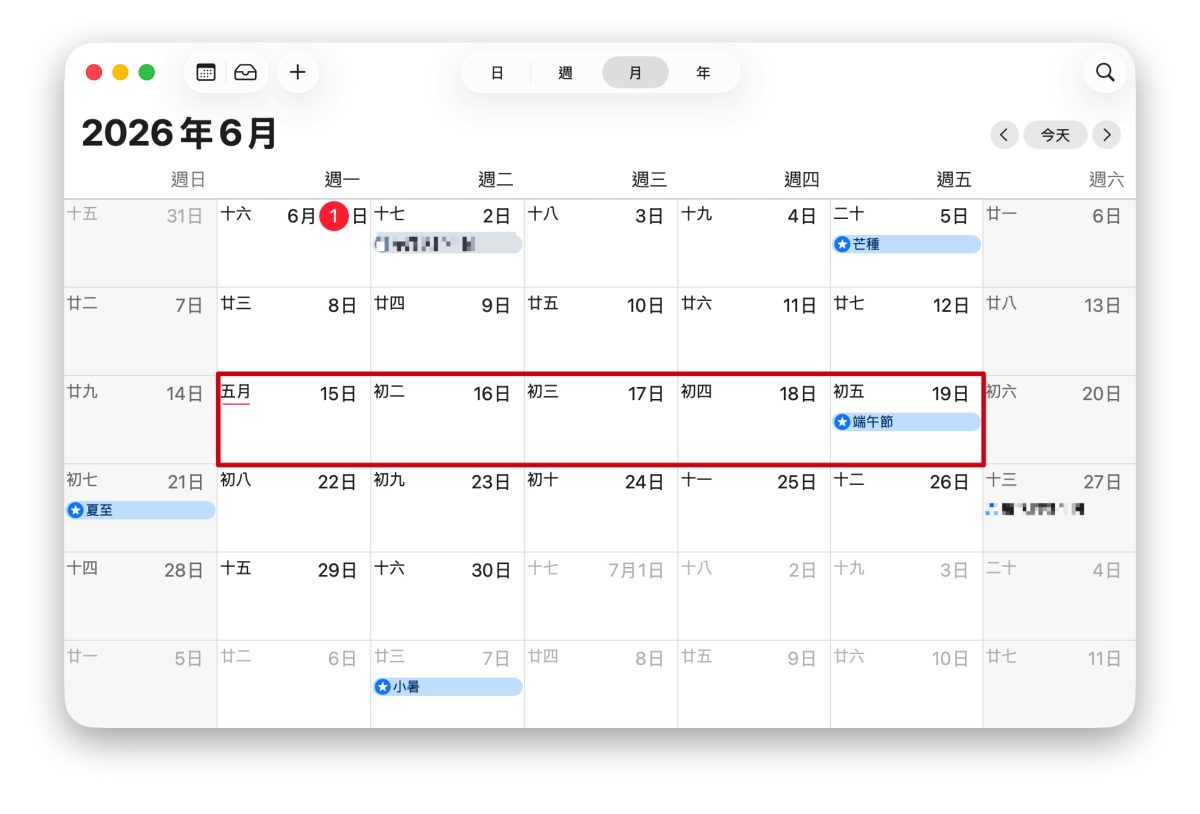The image size is (1200, 814).
Task: Select the blurred event on June 27
Action: click(1035, 510)
